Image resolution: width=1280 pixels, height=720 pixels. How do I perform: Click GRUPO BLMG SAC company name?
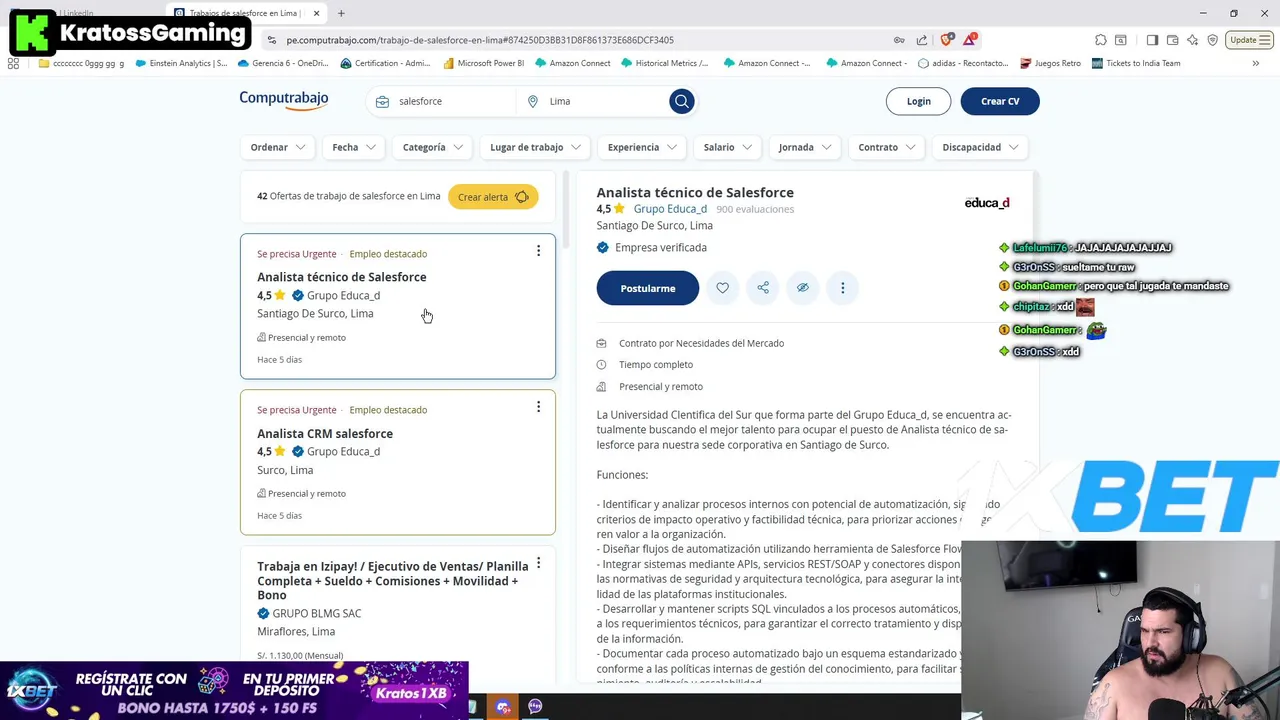317,613
